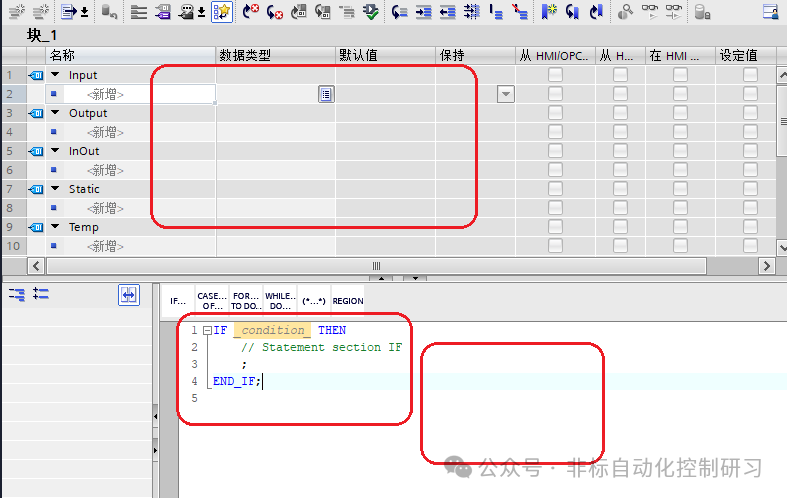The image size is (787, 498).
Task: Click the 保持 column header
Action: [475, 55]
